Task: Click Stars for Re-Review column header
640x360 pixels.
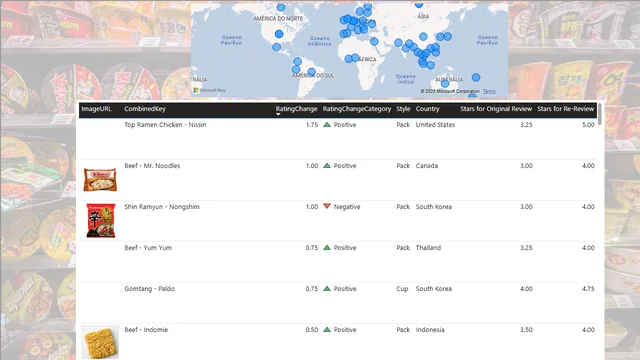Action: click(565, 109)
